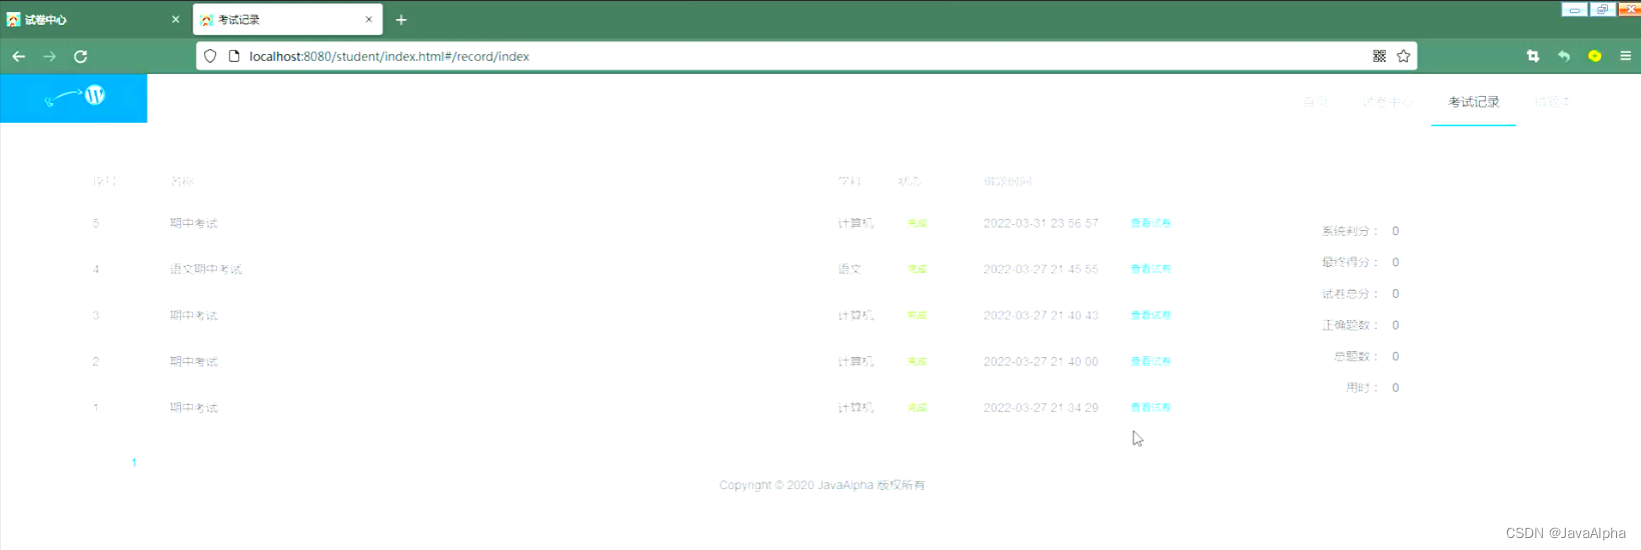
Task: Click the 学科 column header
Action: point(849,181)
